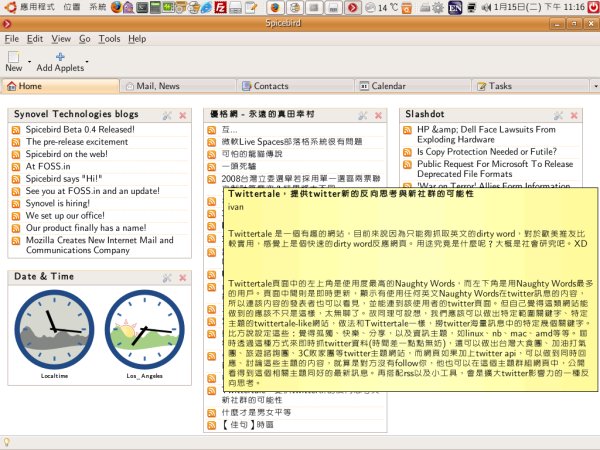Expand the New button dropdown arrow

click(29, 61)
